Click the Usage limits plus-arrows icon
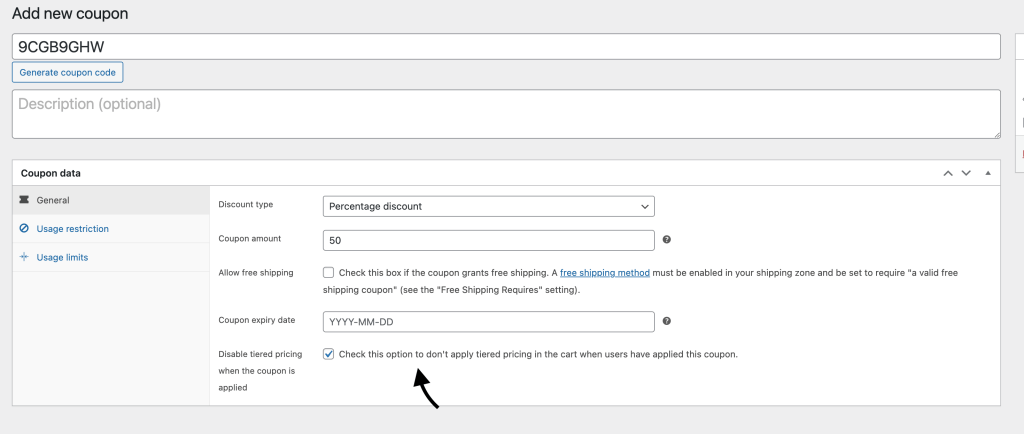1024x434 pixels. 24,257
